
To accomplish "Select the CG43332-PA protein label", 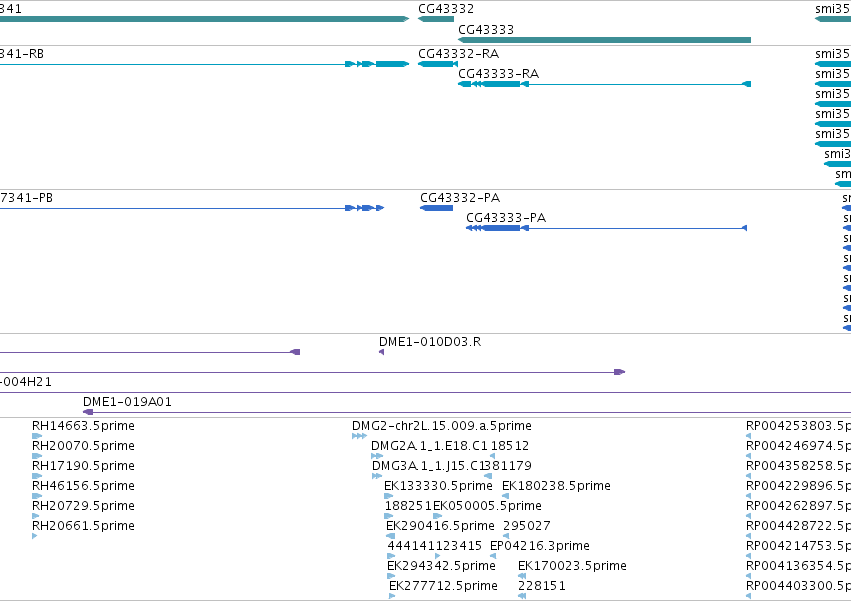I will tap(460, 198).
